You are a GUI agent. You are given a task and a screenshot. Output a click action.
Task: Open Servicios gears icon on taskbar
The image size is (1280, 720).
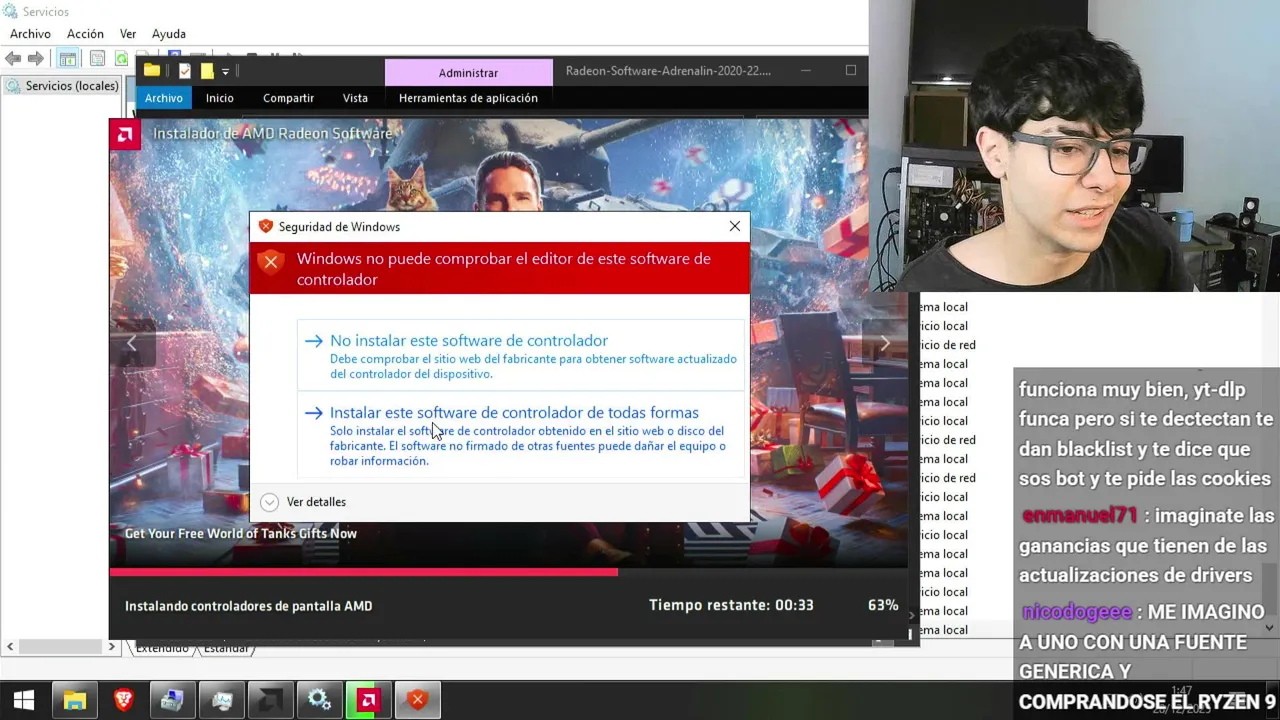[x=319, y=700]
